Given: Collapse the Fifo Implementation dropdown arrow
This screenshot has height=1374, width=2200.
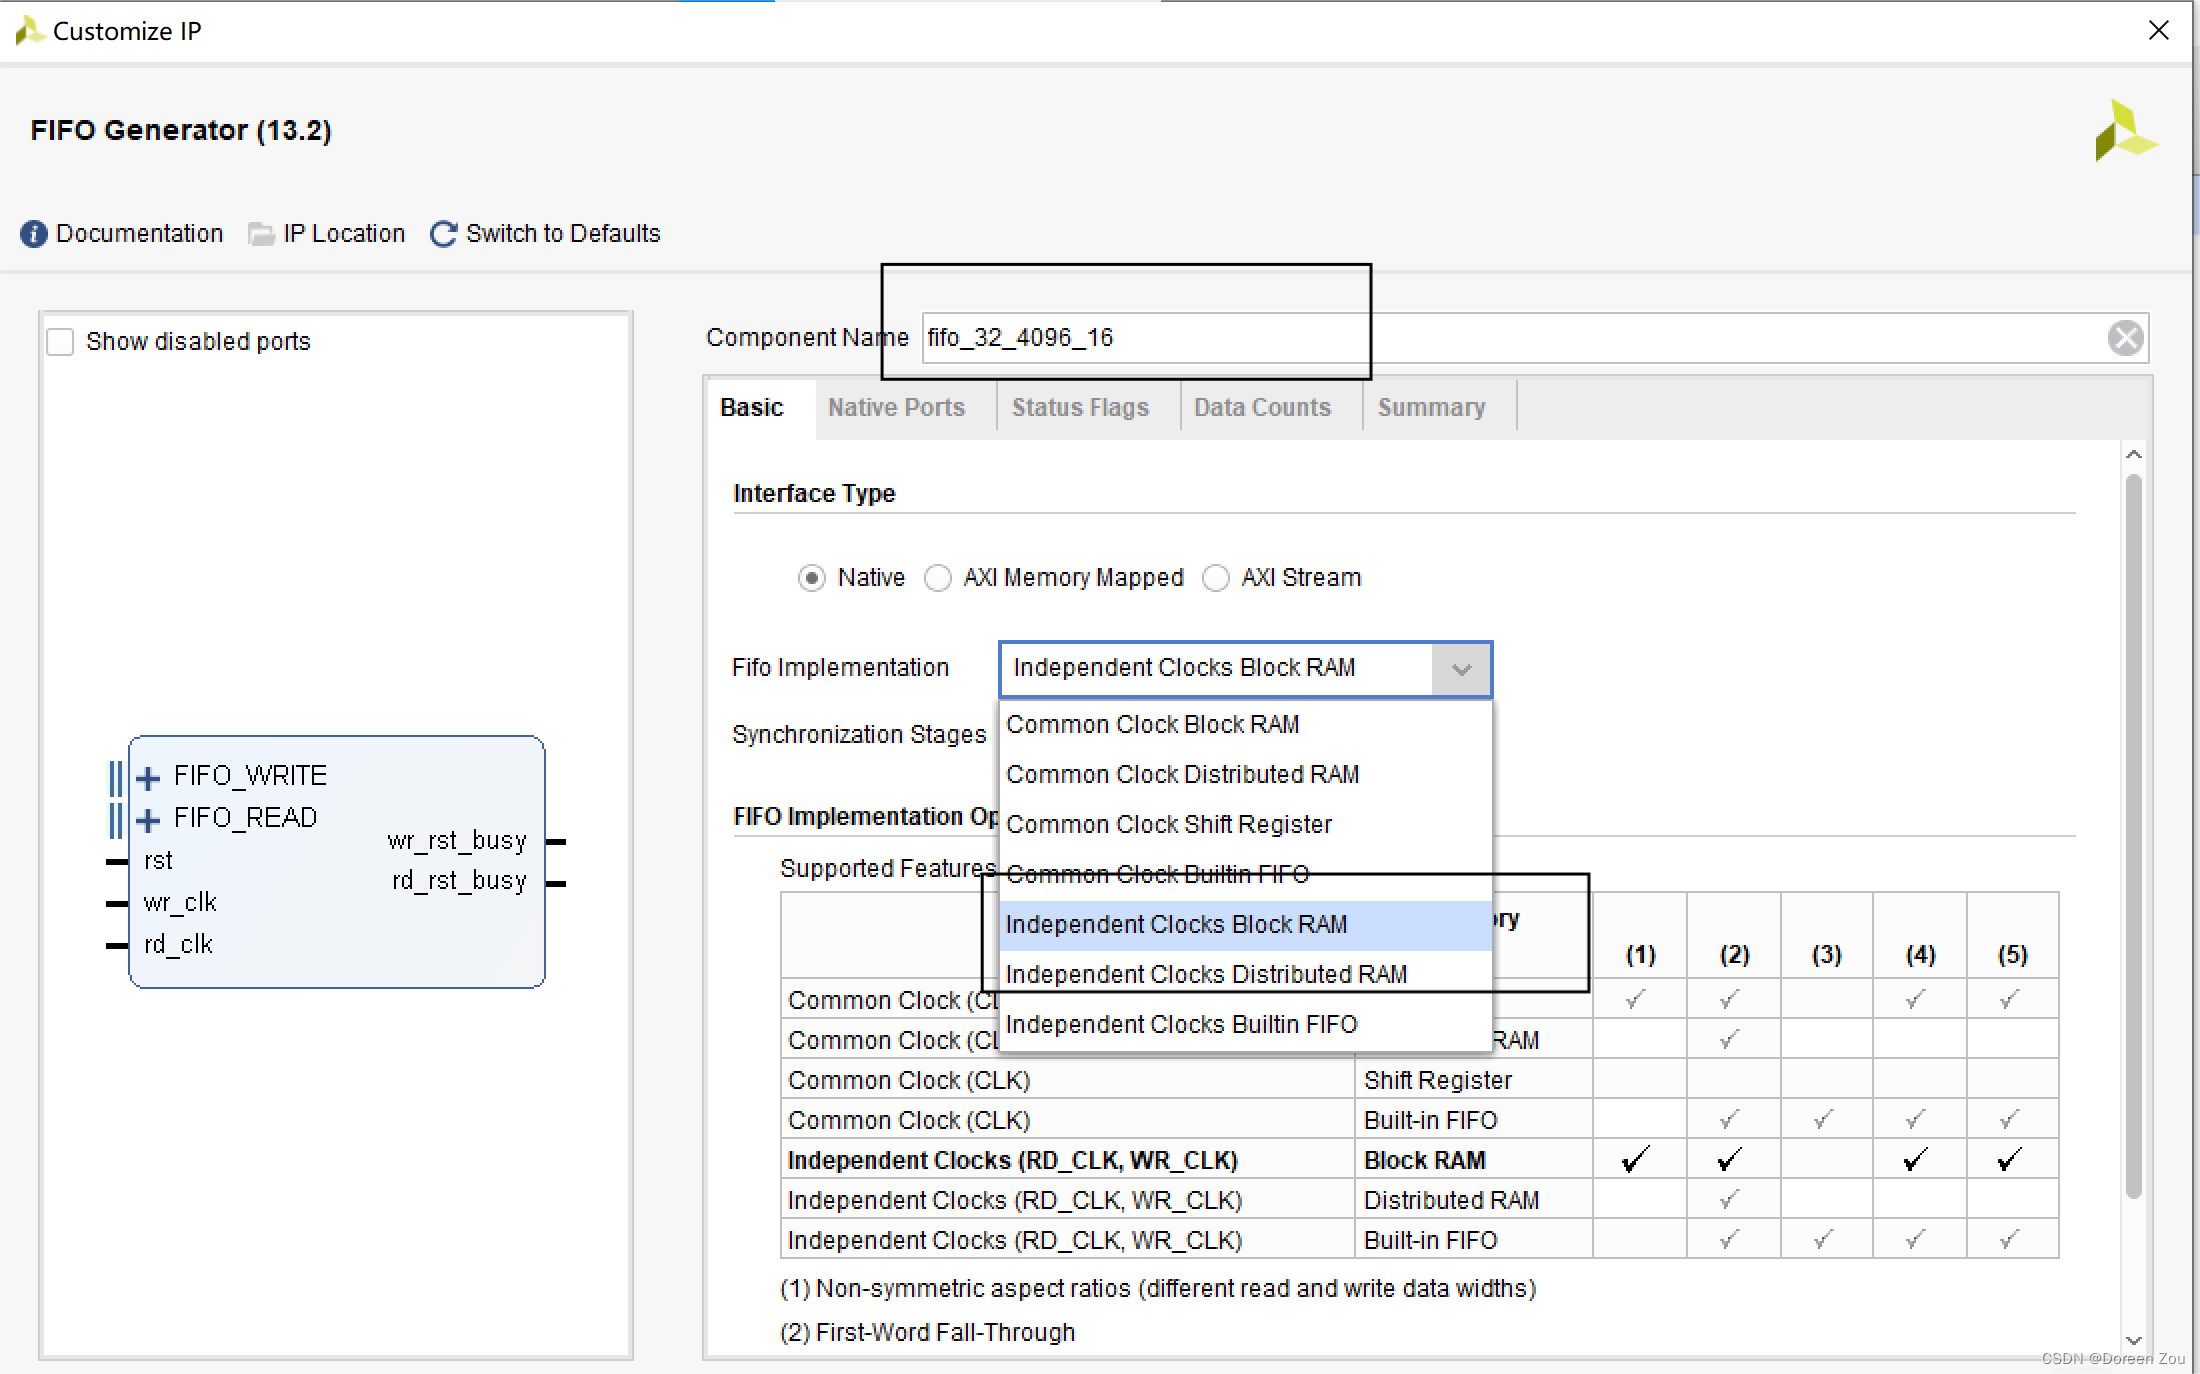Looking at the screenshot, I should [x=1461, y=669].
